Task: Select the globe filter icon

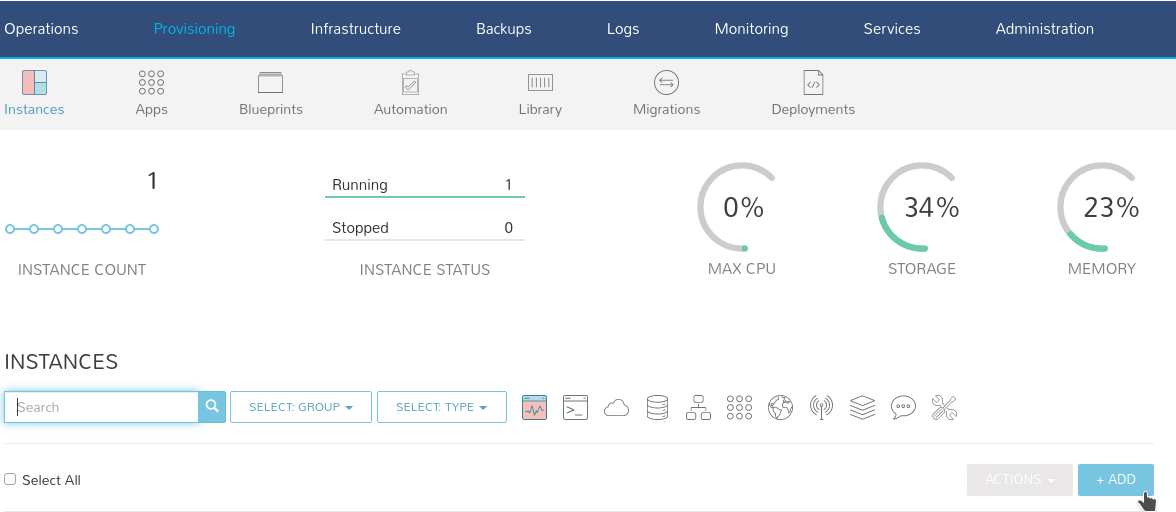Action: [781, 407]
